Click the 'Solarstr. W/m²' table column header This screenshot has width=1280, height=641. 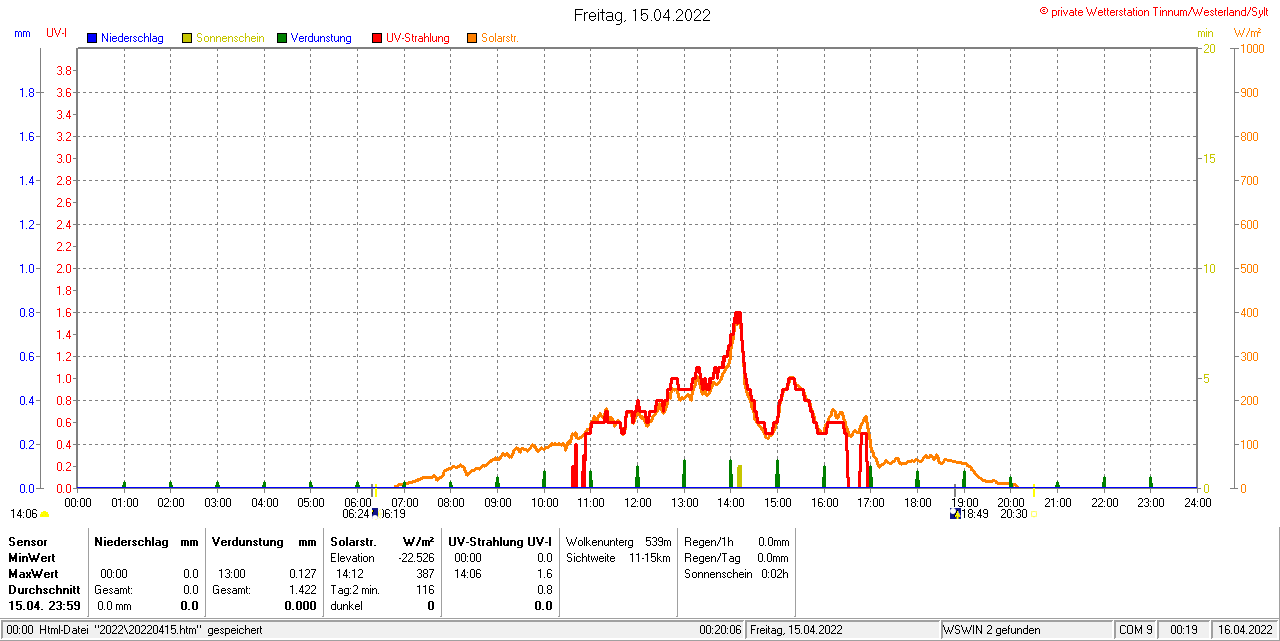(382, 541)
